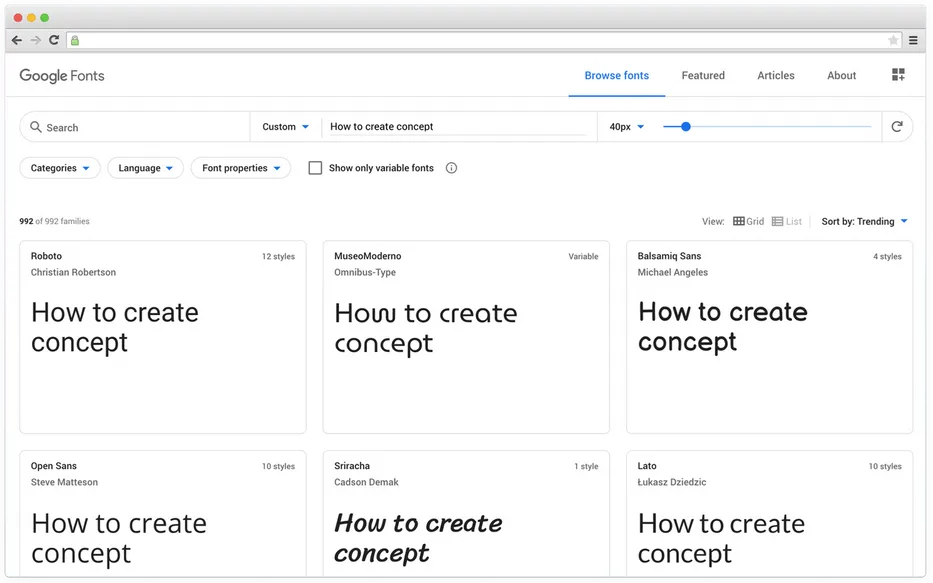Reload the page with the browser refresh icon

(54, 40)
